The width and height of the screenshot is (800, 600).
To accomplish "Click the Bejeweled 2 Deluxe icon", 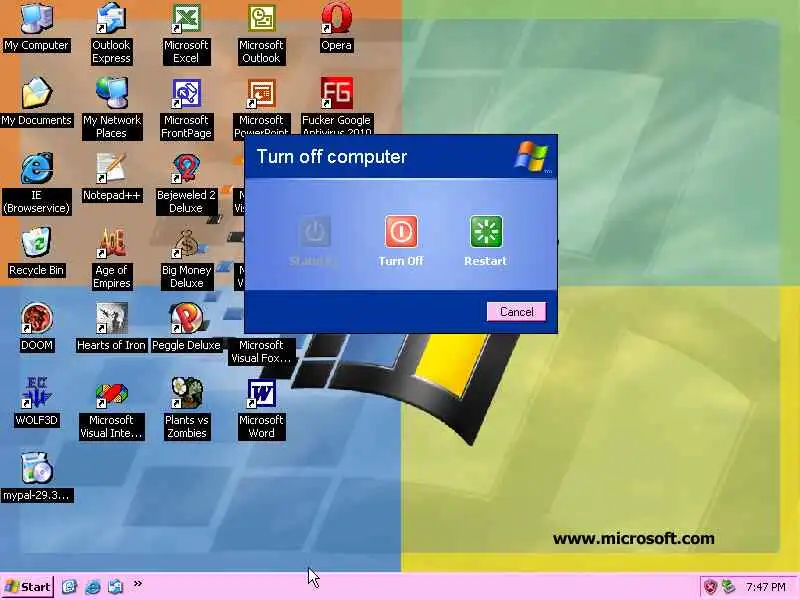I will pos(186,168).
